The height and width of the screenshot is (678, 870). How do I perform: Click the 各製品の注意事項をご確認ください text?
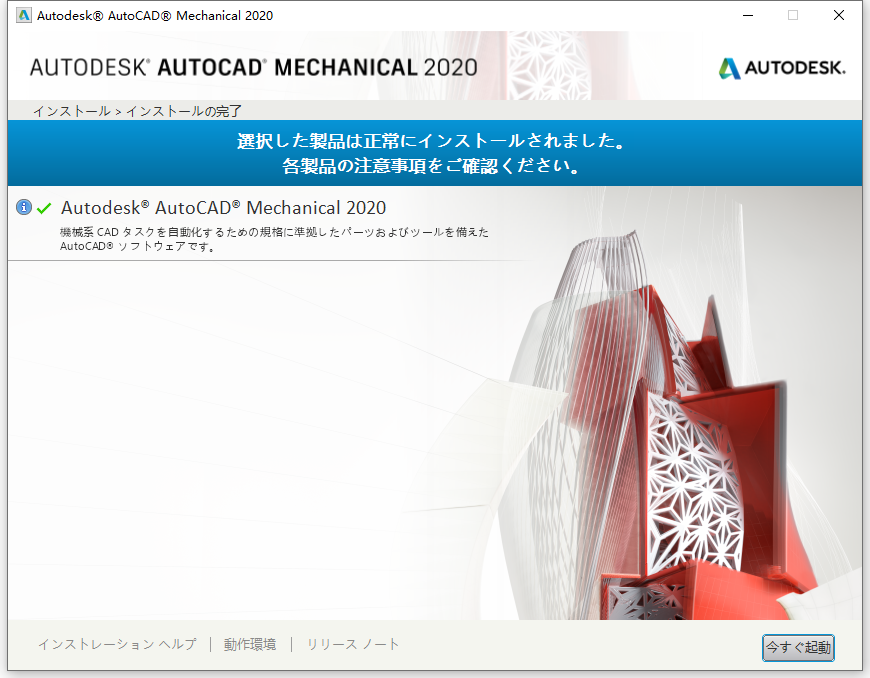(431, 165)
